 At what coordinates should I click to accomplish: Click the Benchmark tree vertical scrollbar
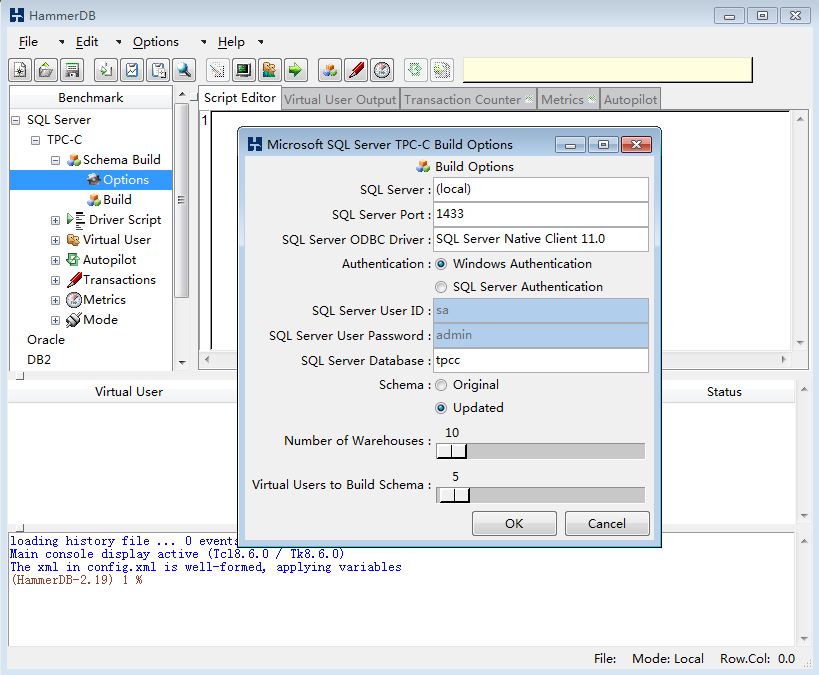[181, 201]
